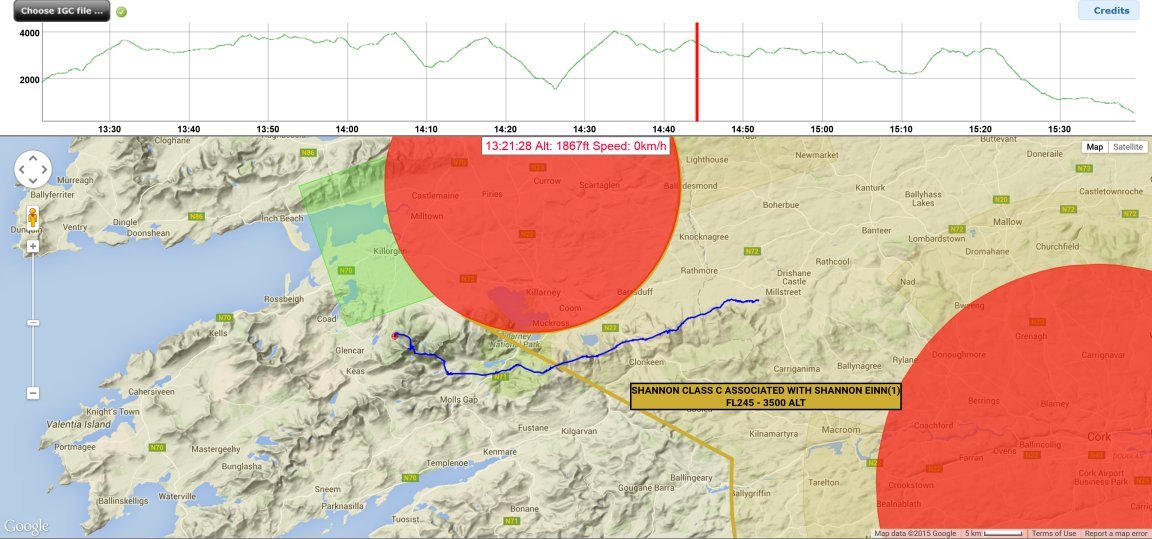The width and height of the screenshot is (1152, 539).
Task: Click the Shannon Class C airspace label
Action: [765, 397]
